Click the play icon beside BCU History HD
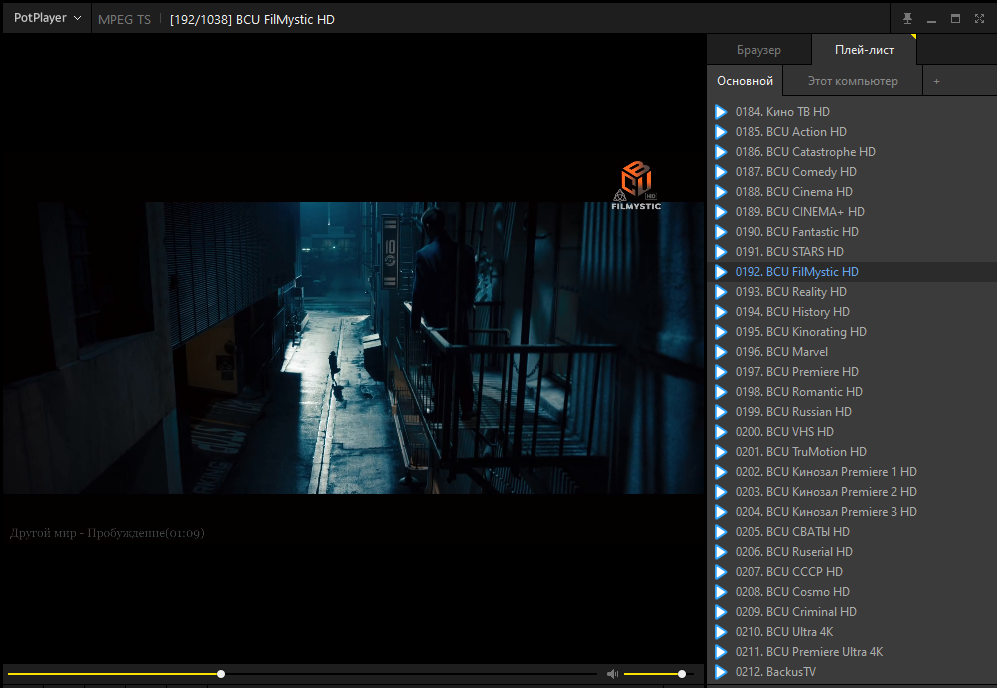997x688 pixels. [x=721, y=312]
